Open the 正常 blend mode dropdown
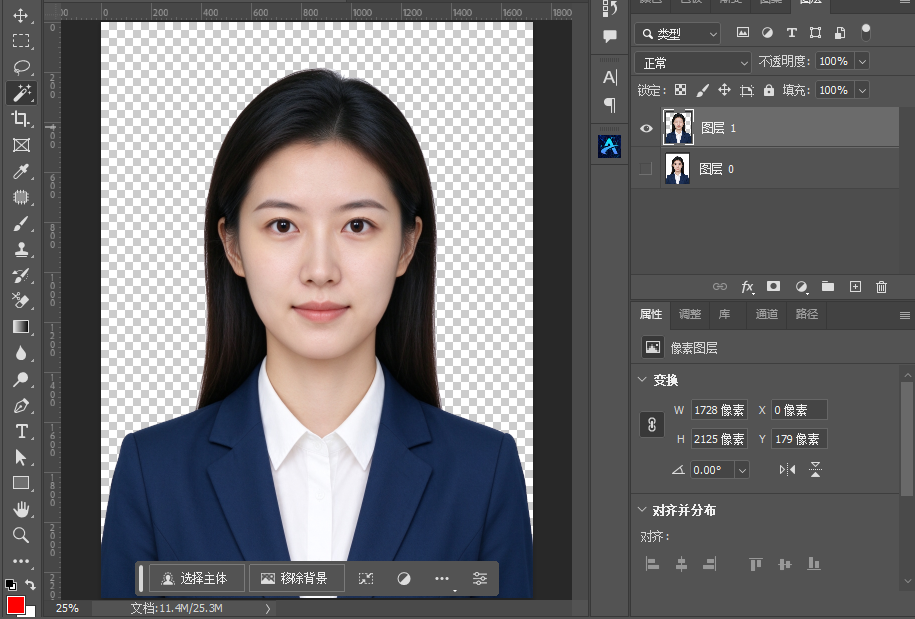The width and height of the screenshot is (915, 619). pyautogui.click(x=693, y=62)
